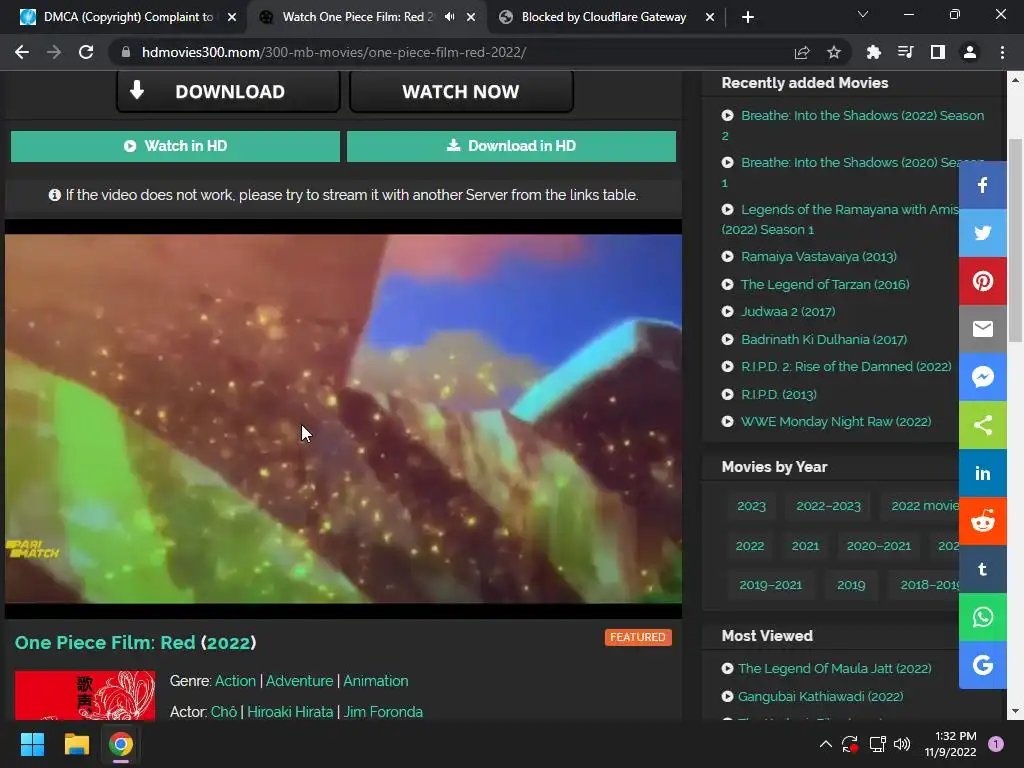This screenshot has height=768, width=1024.
Task: Select the 2022-2023 year tag
Action: click(828, 505)
